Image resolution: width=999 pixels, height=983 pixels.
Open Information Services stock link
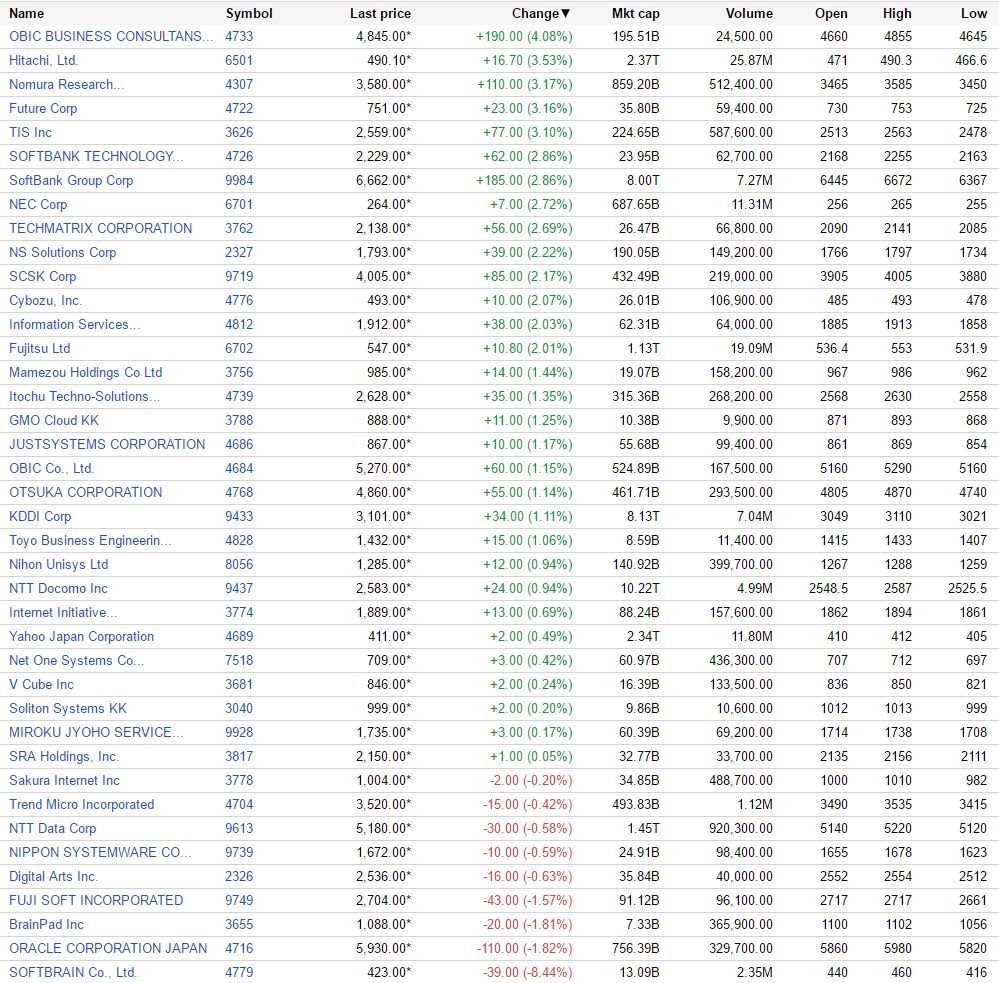(x=74, y=324)
